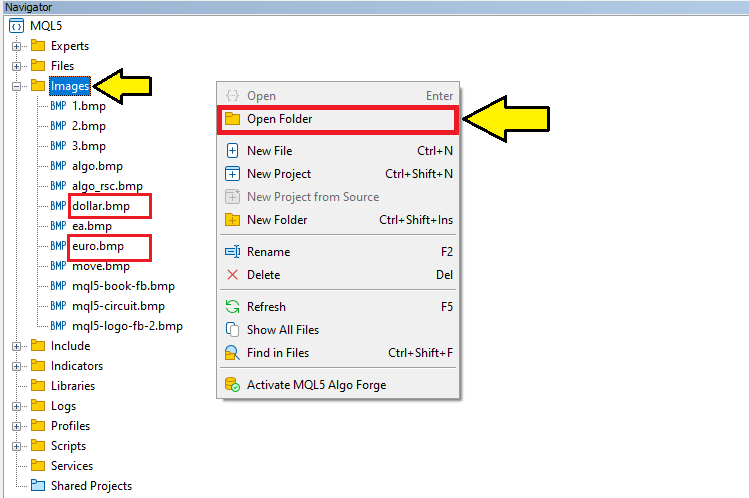Image resolution: width=749 pixels, height=498 pixels.
Task: Click the Indicators folder icon
Action: pos(38,365)
